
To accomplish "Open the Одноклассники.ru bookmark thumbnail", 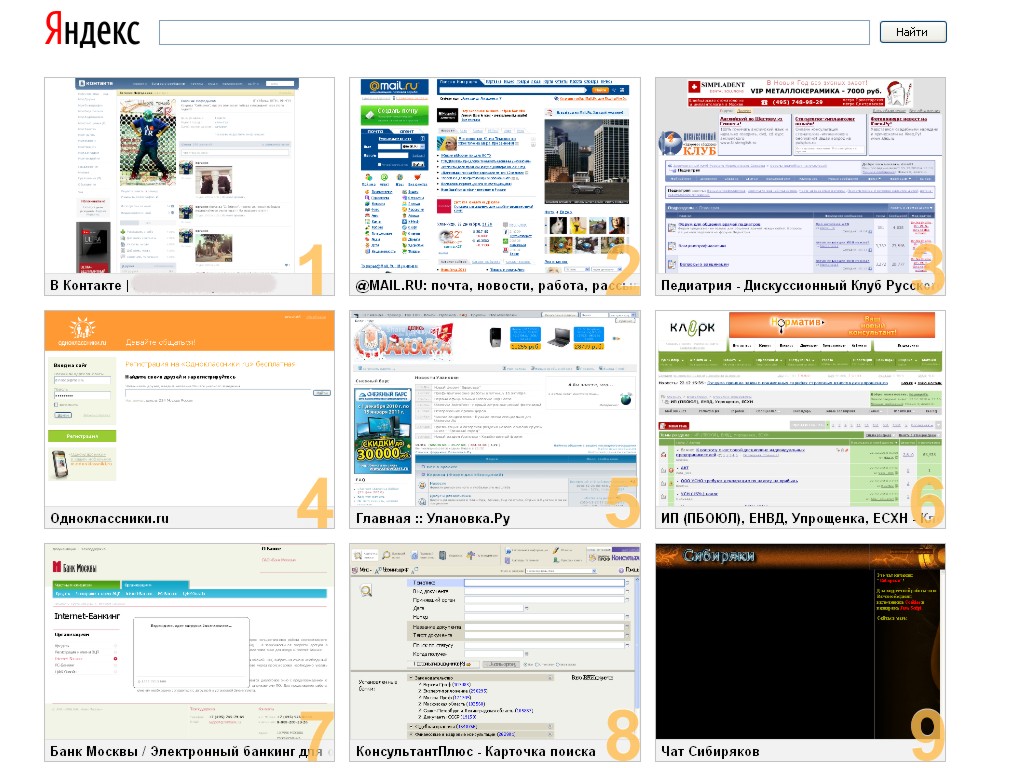I will [x=189, y=410].
